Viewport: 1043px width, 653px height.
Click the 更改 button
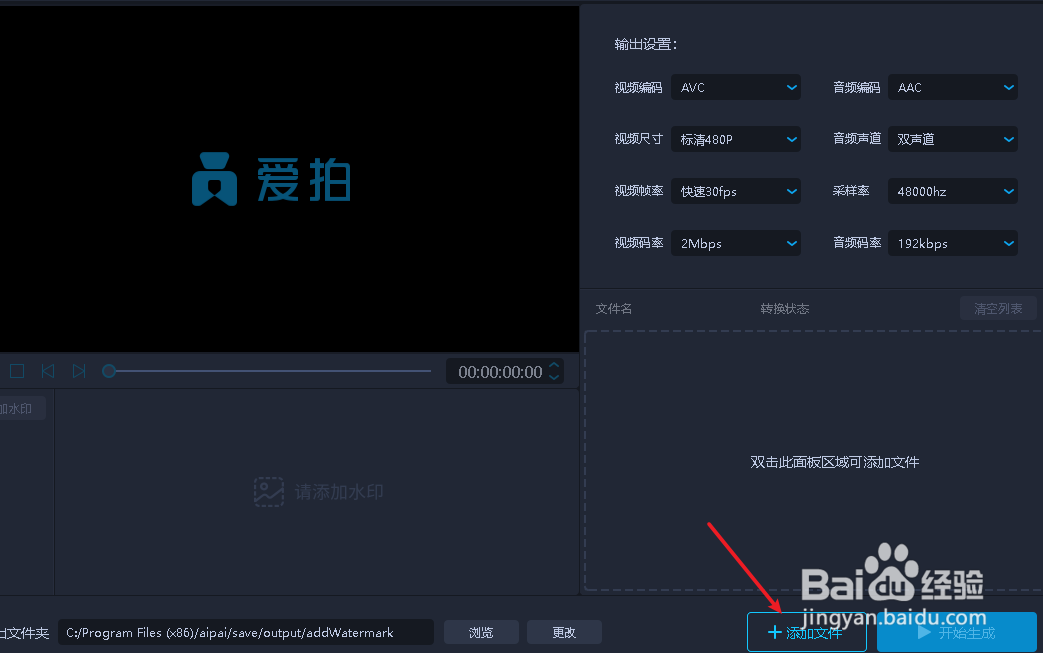pyautogui.click(x=564, y=632)
